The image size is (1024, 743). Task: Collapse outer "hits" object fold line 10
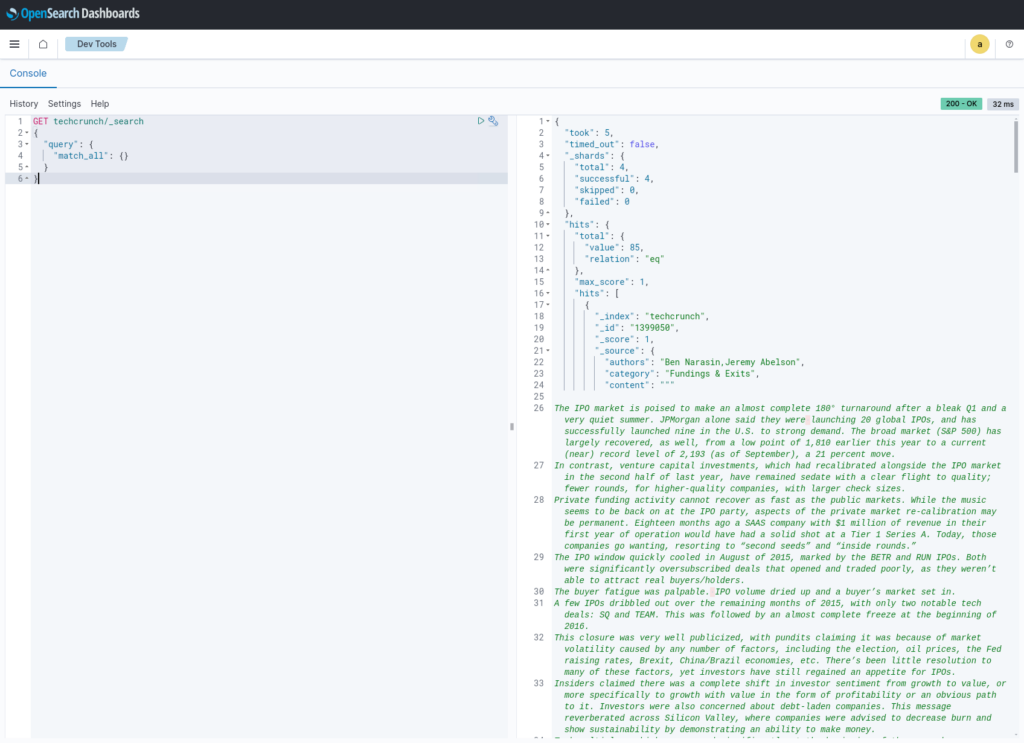click(x=548, y=225)
